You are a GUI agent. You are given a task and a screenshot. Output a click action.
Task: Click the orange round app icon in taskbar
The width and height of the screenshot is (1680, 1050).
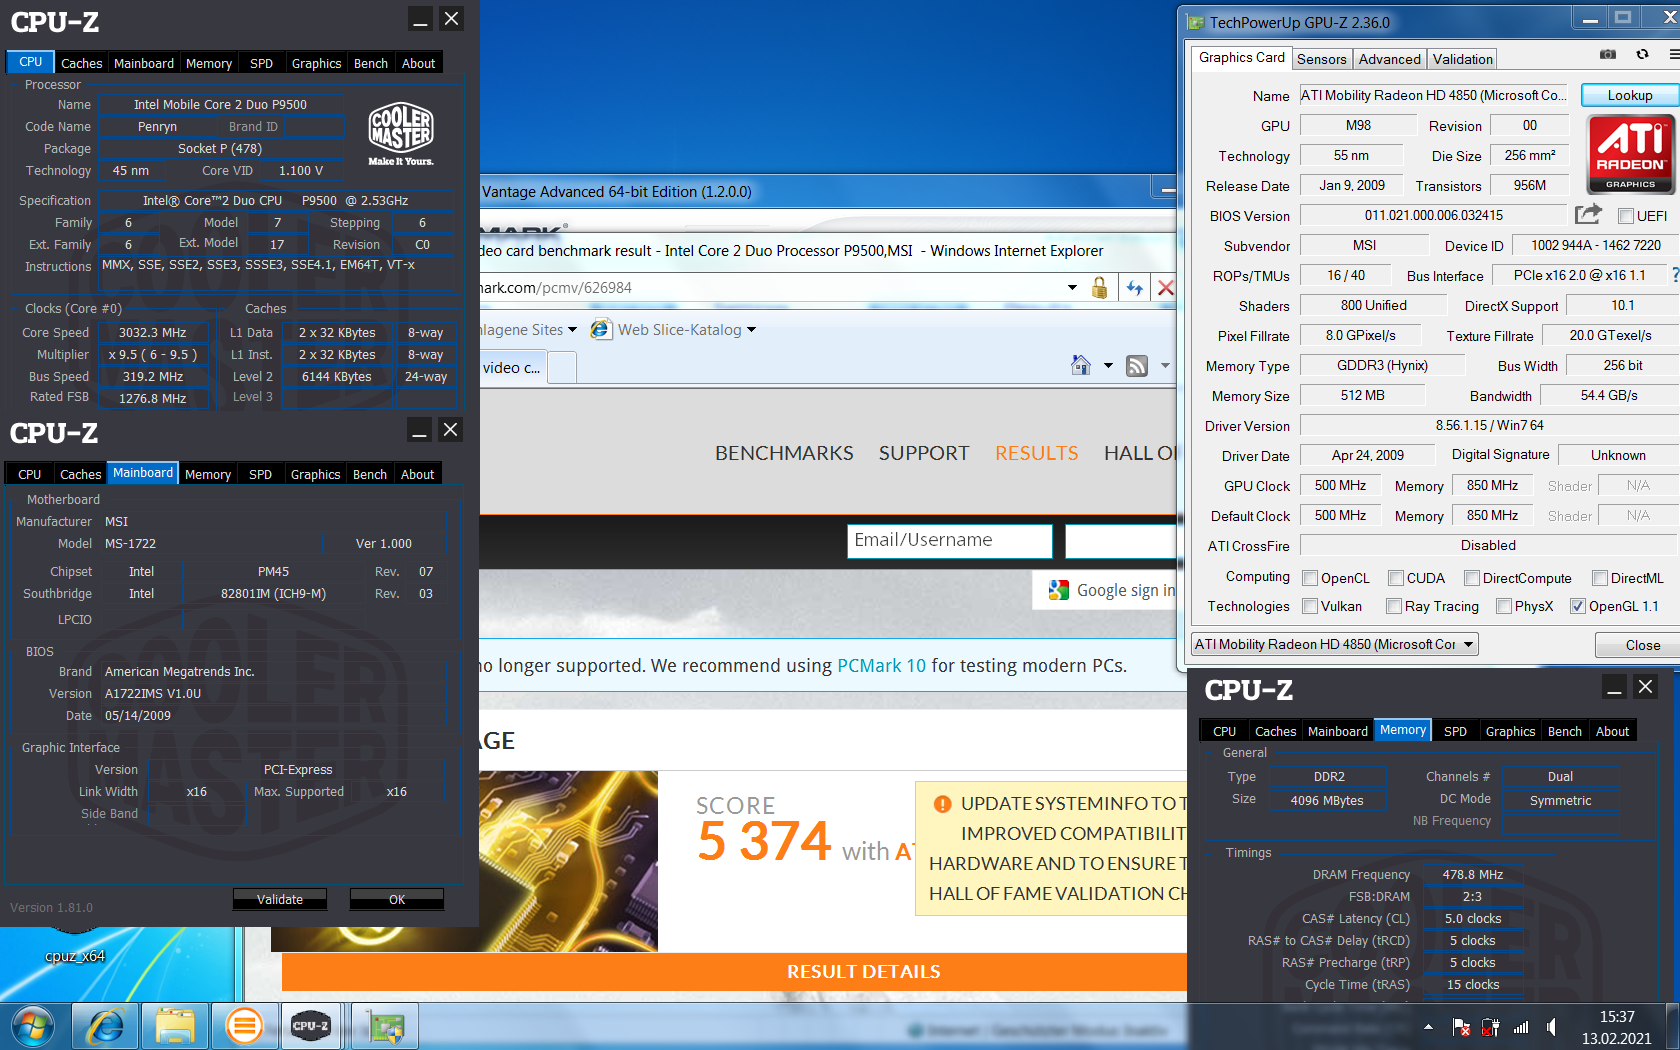(x=244, y=1026)
